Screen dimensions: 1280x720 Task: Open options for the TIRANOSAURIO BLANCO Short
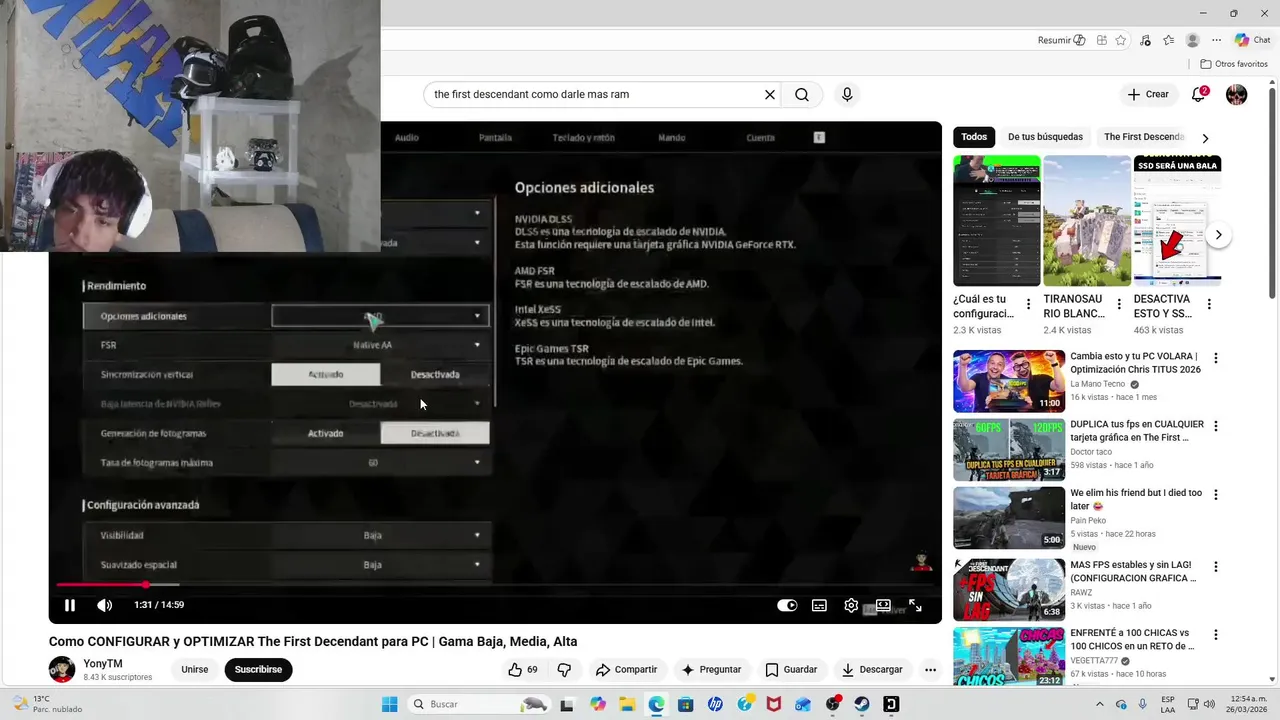point(1119,304)
